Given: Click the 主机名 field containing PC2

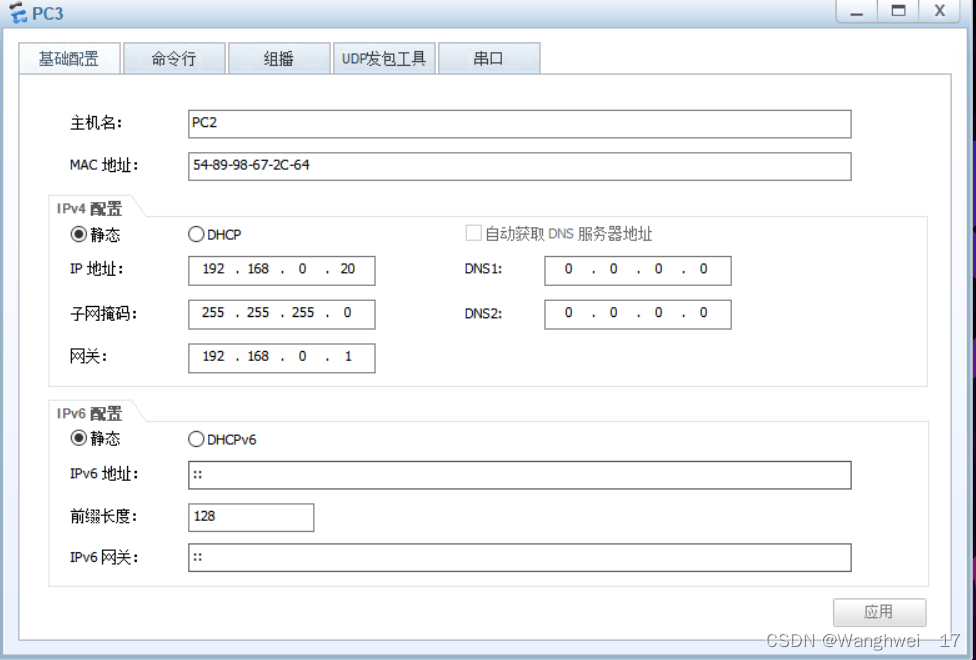Looking at the screenshot, I should [x=520, y=124].
